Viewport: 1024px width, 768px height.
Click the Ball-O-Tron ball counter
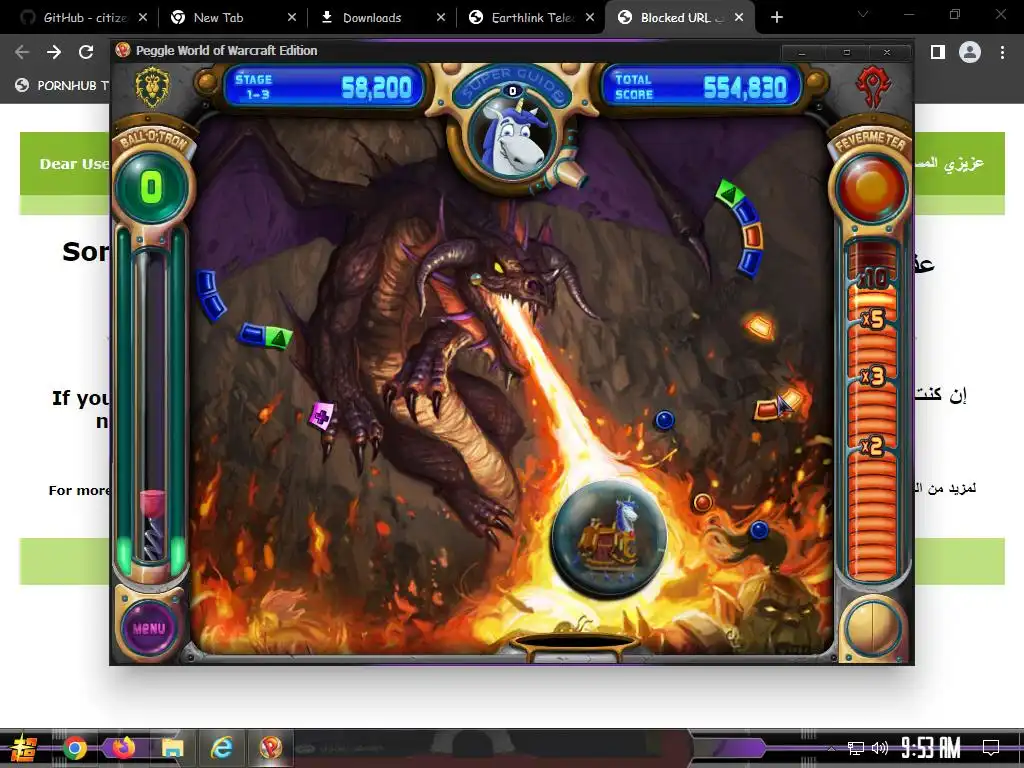(152, 187)
